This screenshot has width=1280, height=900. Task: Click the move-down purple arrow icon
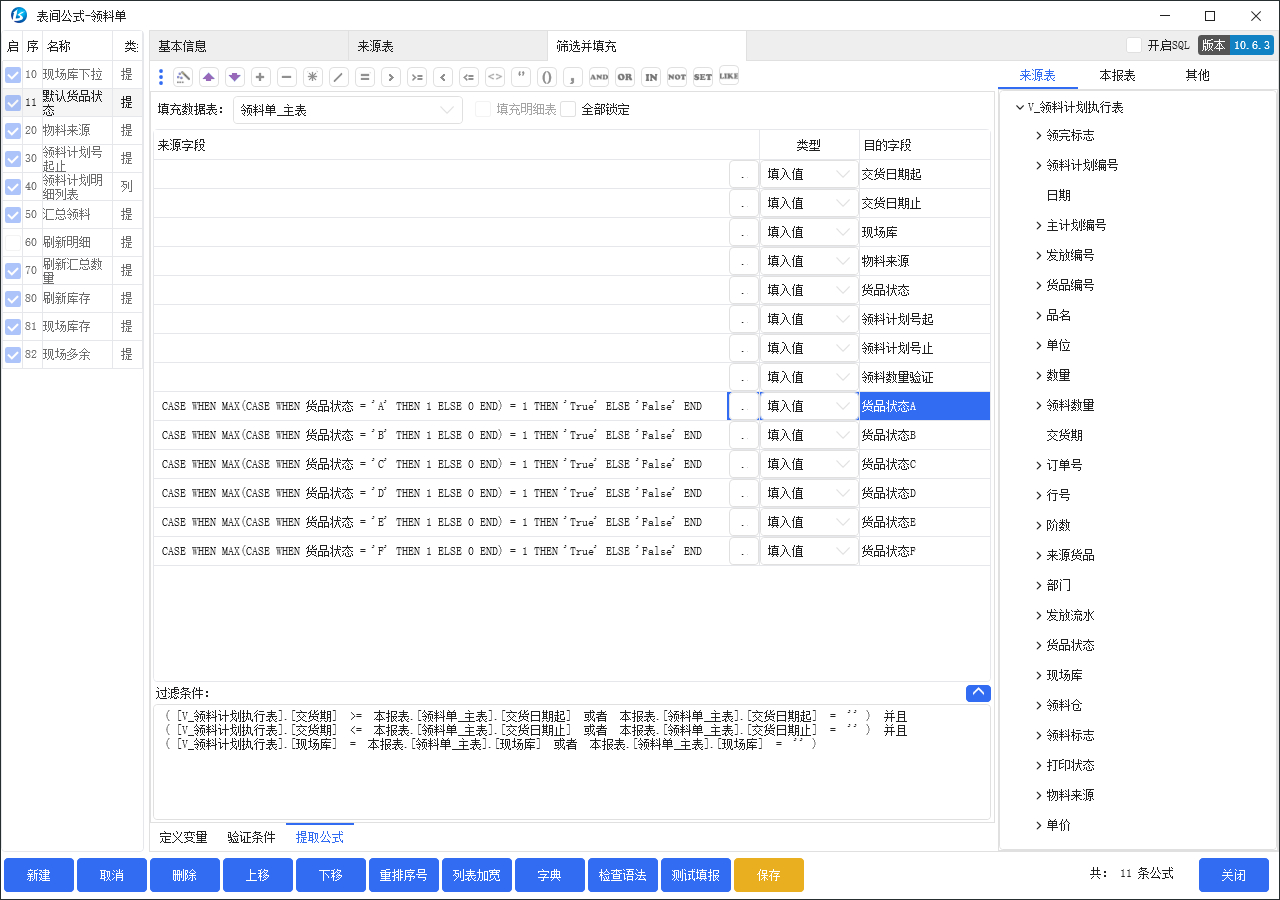tap(235, 77)
